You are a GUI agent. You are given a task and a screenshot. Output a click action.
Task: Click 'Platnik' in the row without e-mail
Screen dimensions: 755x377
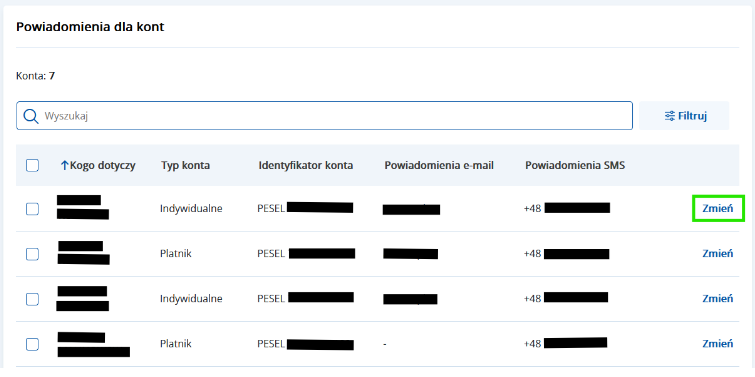pyautogui.click(x=176, y=344)
